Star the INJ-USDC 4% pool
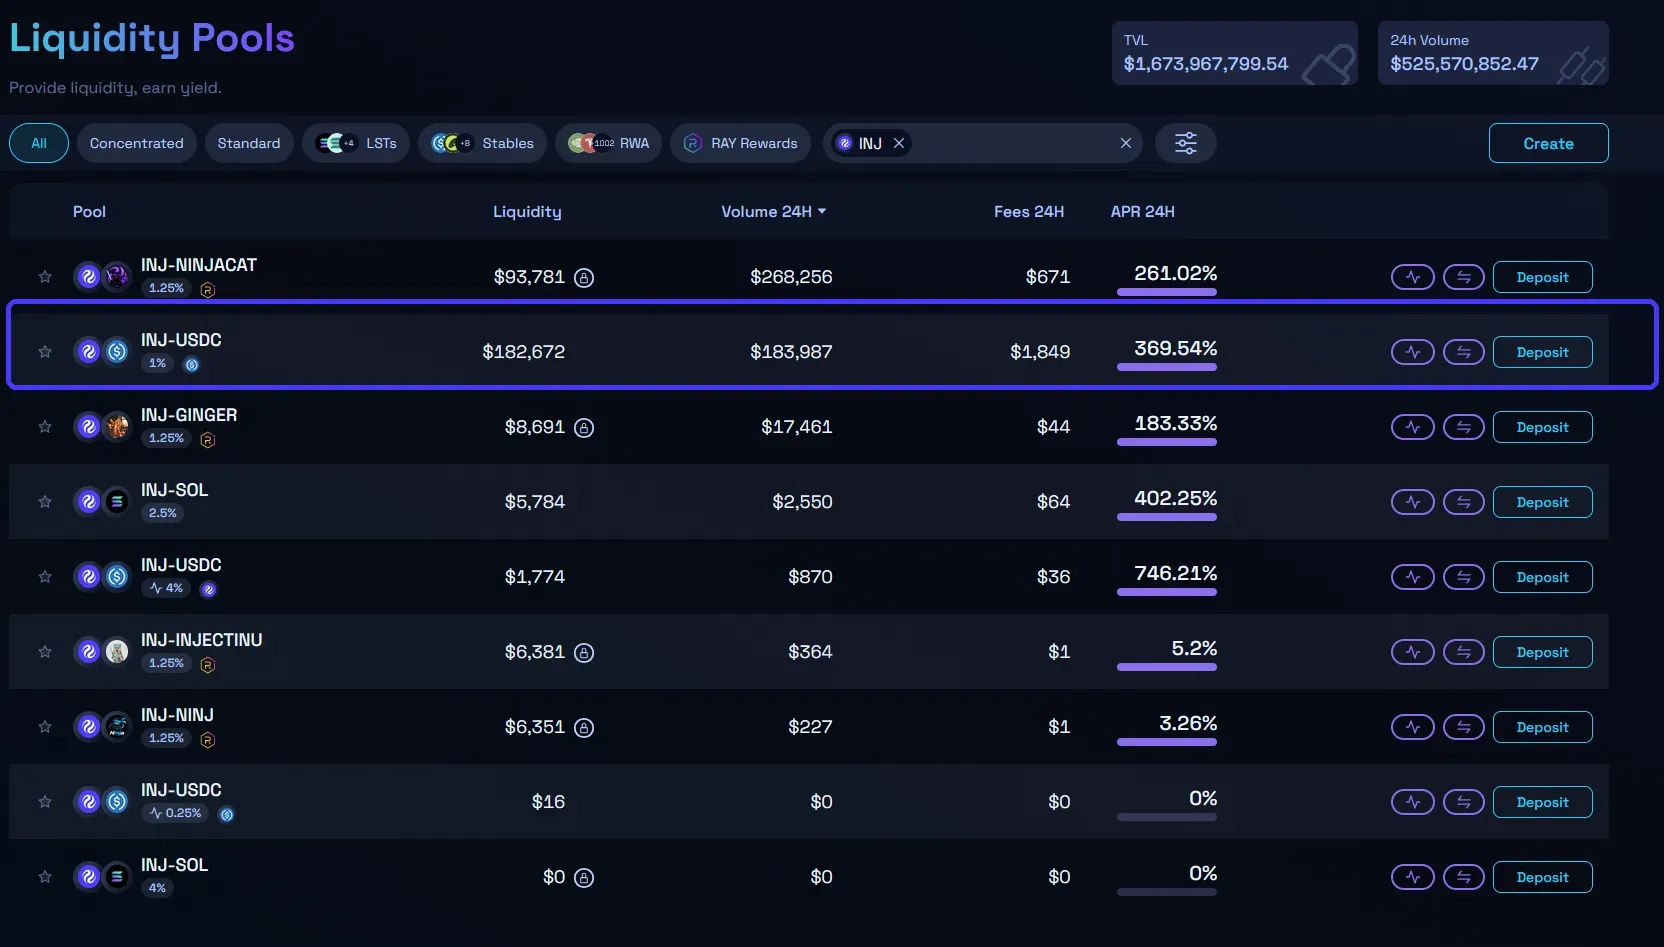 [x=45, y=577]
